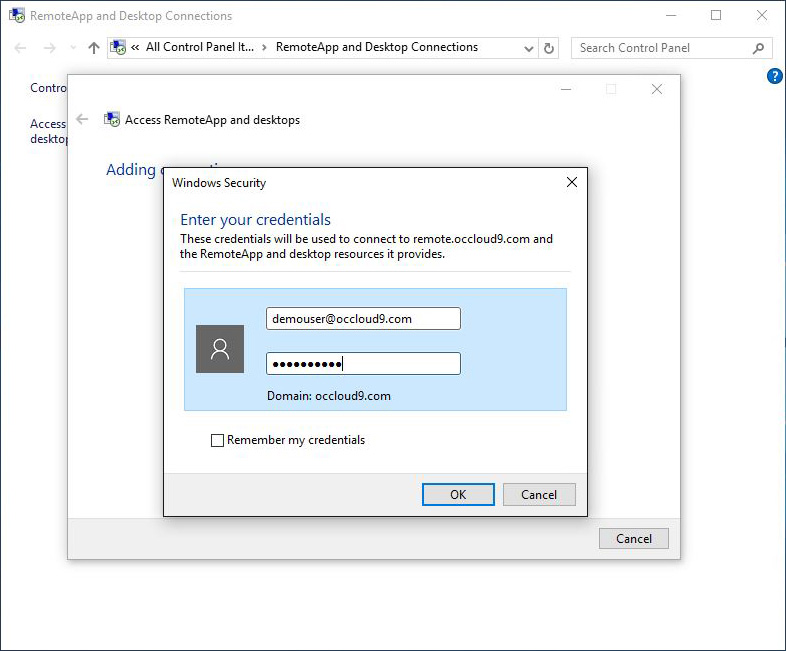Click the Control Panel back navigation arrow

point(21,48)
